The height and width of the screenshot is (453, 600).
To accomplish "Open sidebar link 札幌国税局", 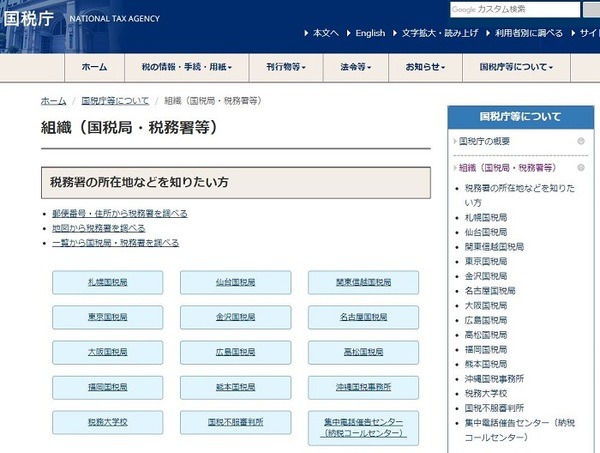I will [x=486, y=218].
